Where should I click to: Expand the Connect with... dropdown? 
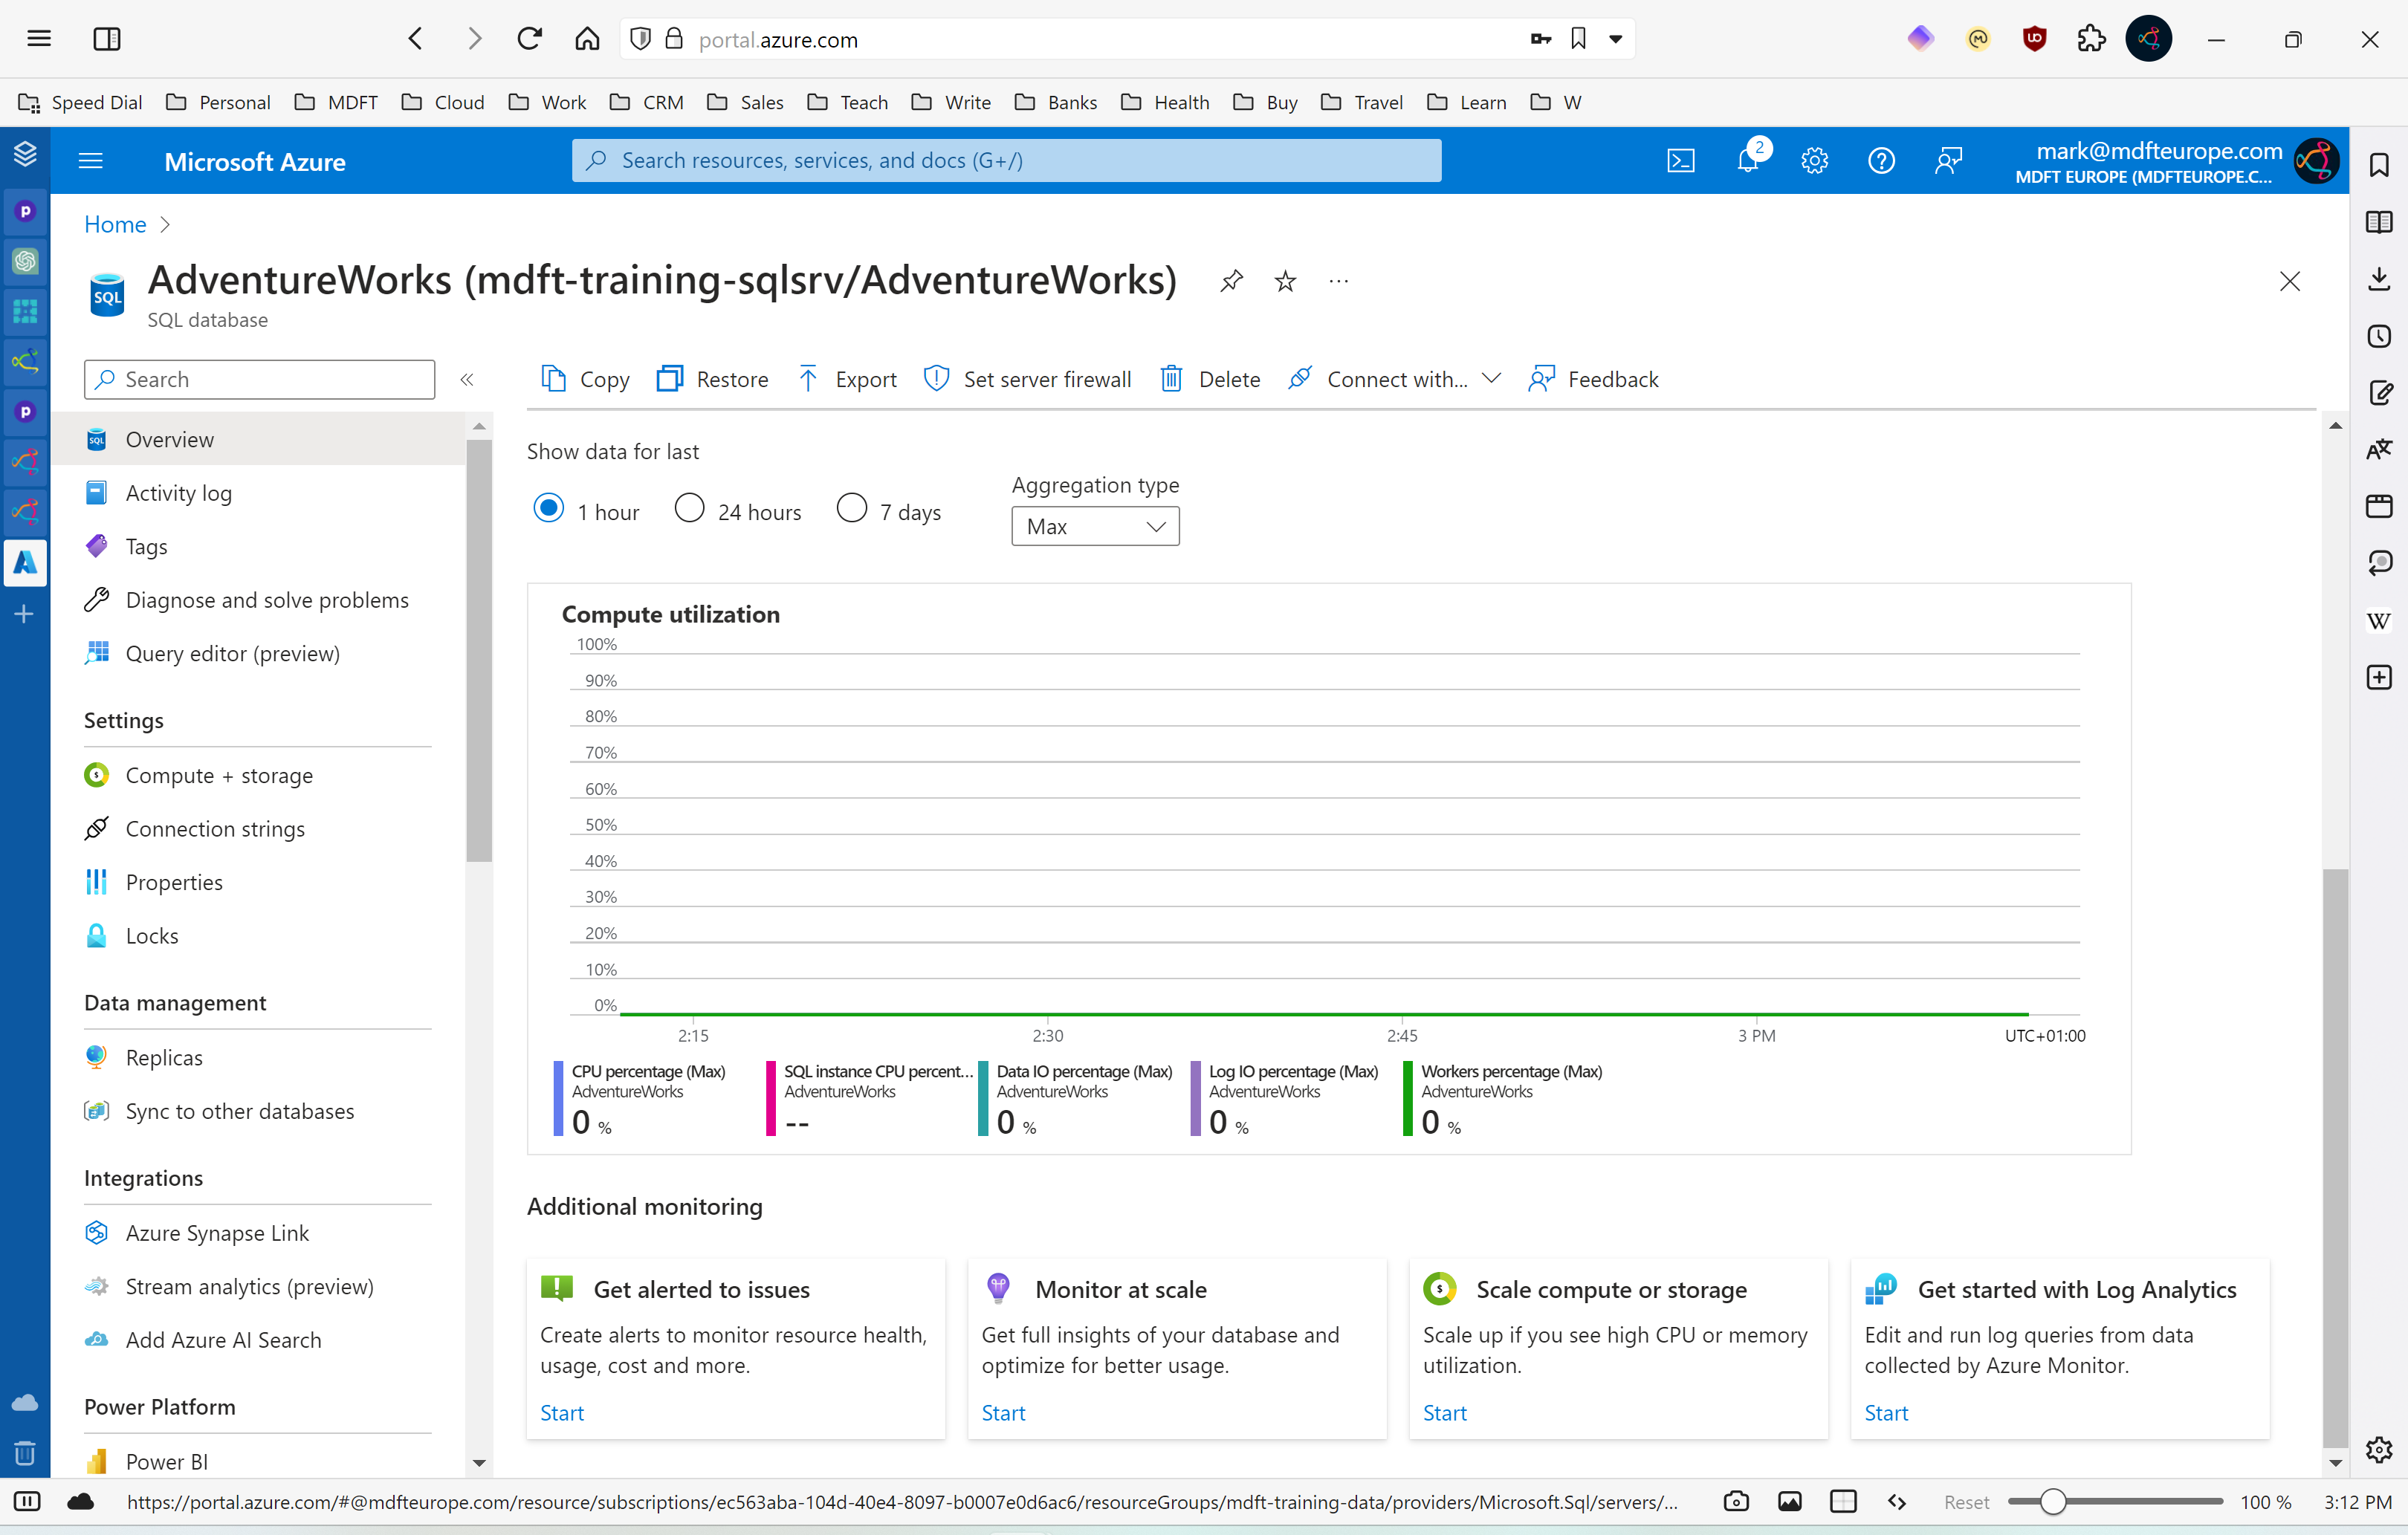[x=1492, y=378]
